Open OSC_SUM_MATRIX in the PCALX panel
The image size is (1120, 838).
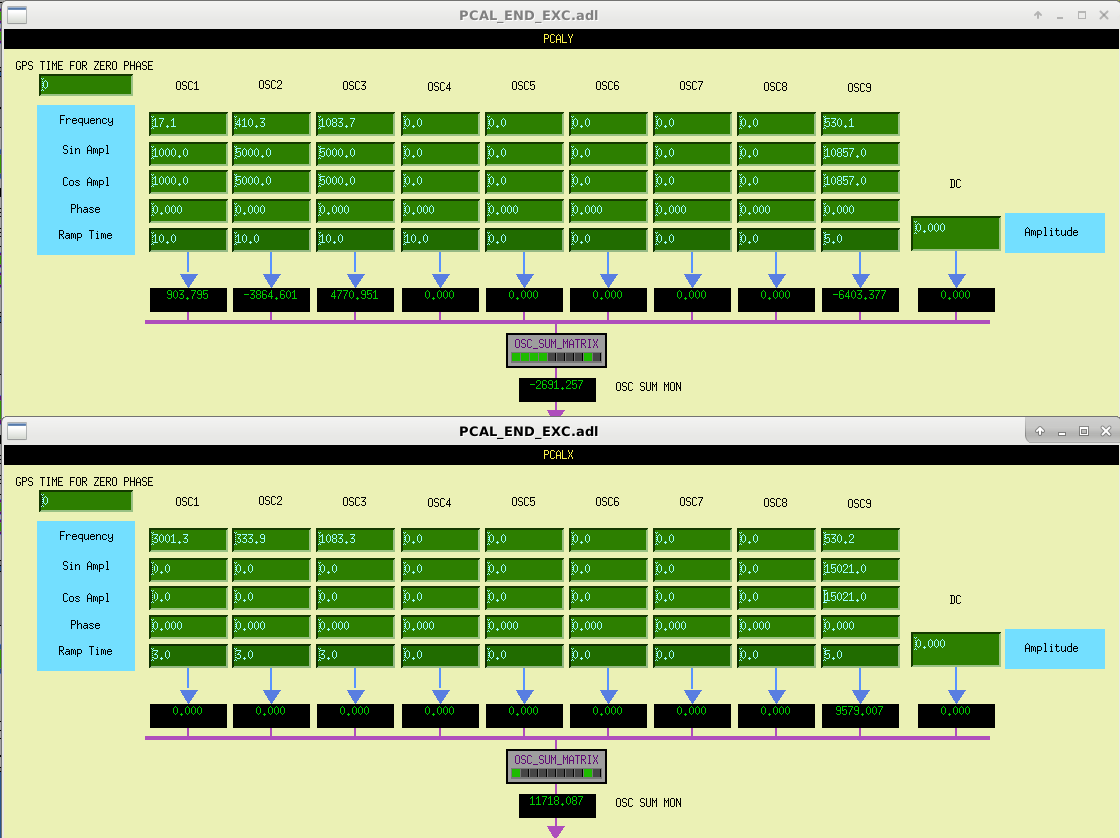point(556,766)
